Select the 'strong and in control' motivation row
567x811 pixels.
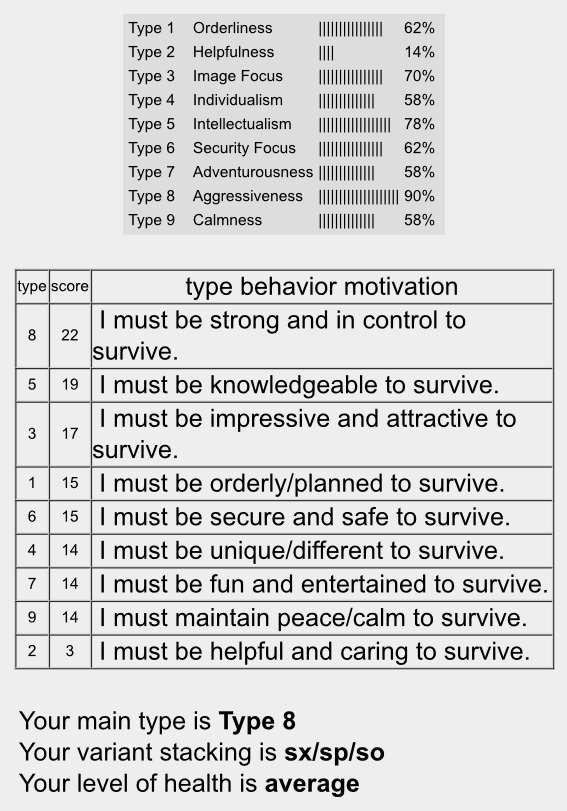[x=285, y=336]
